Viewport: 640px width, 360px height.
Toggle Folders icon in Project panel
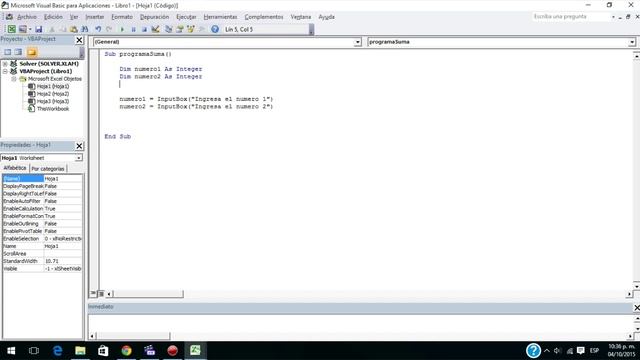(x=32, y=52)
